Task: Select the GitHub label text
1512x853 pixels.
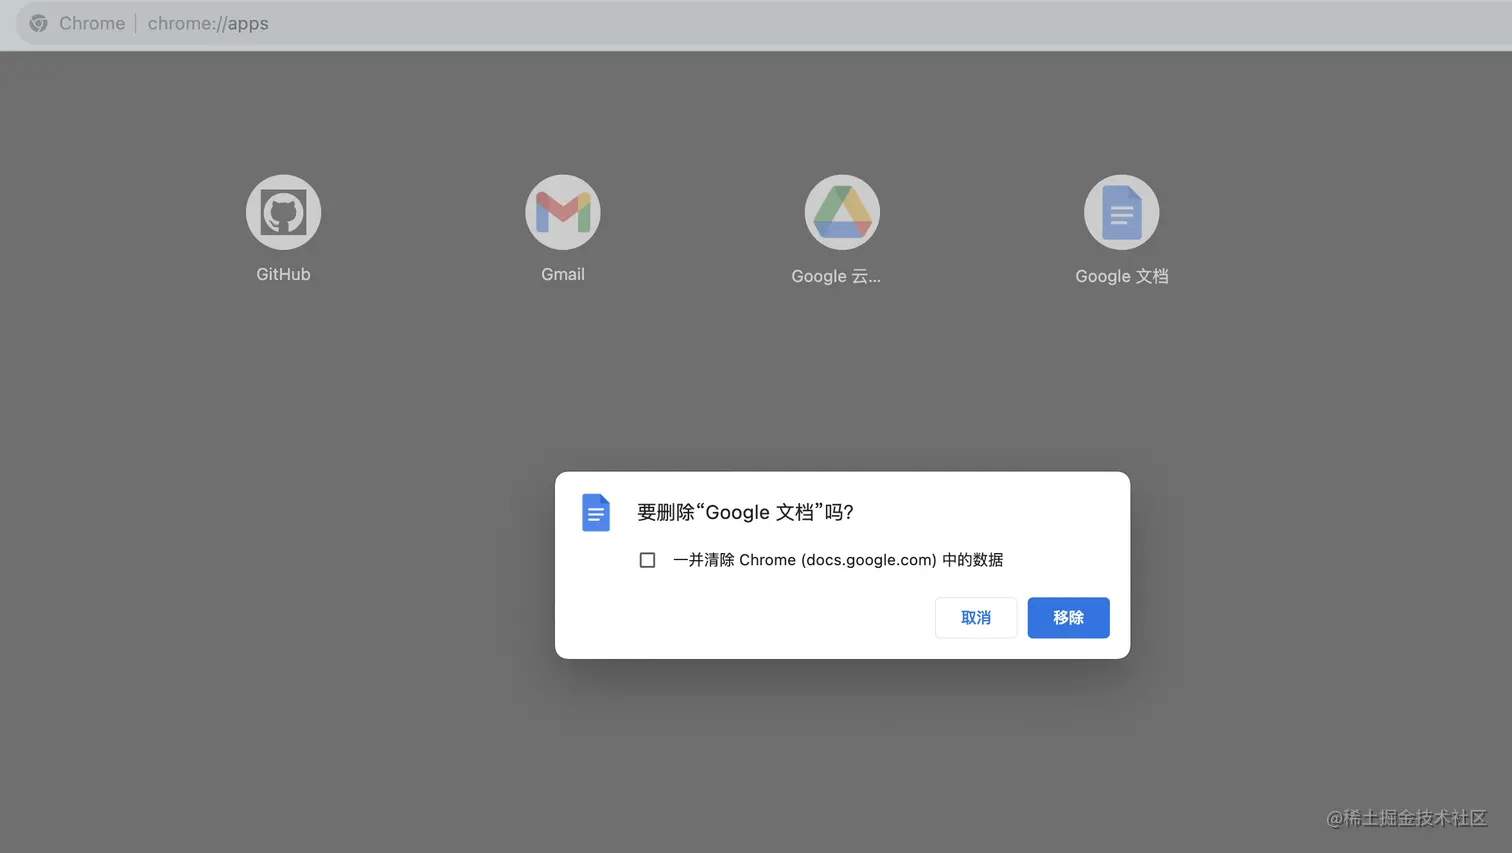Action: point(283,274)
